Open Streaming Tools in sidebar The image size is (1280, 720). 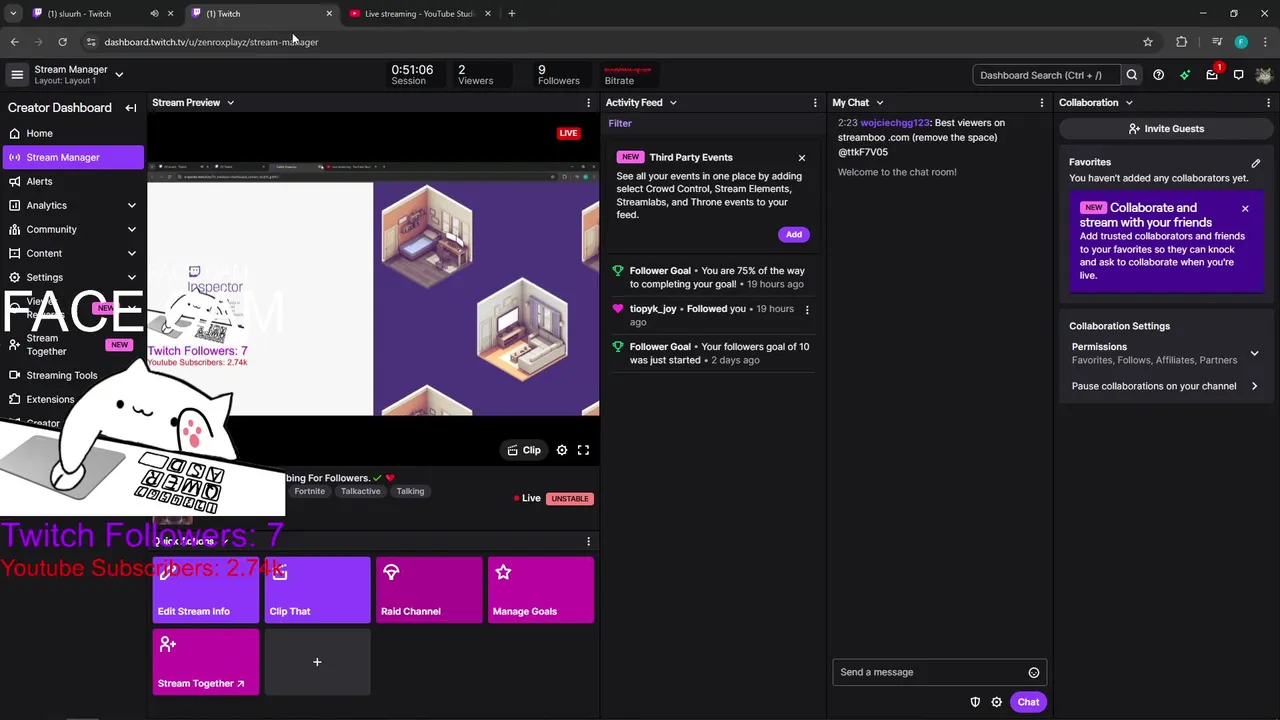point(72,376)
